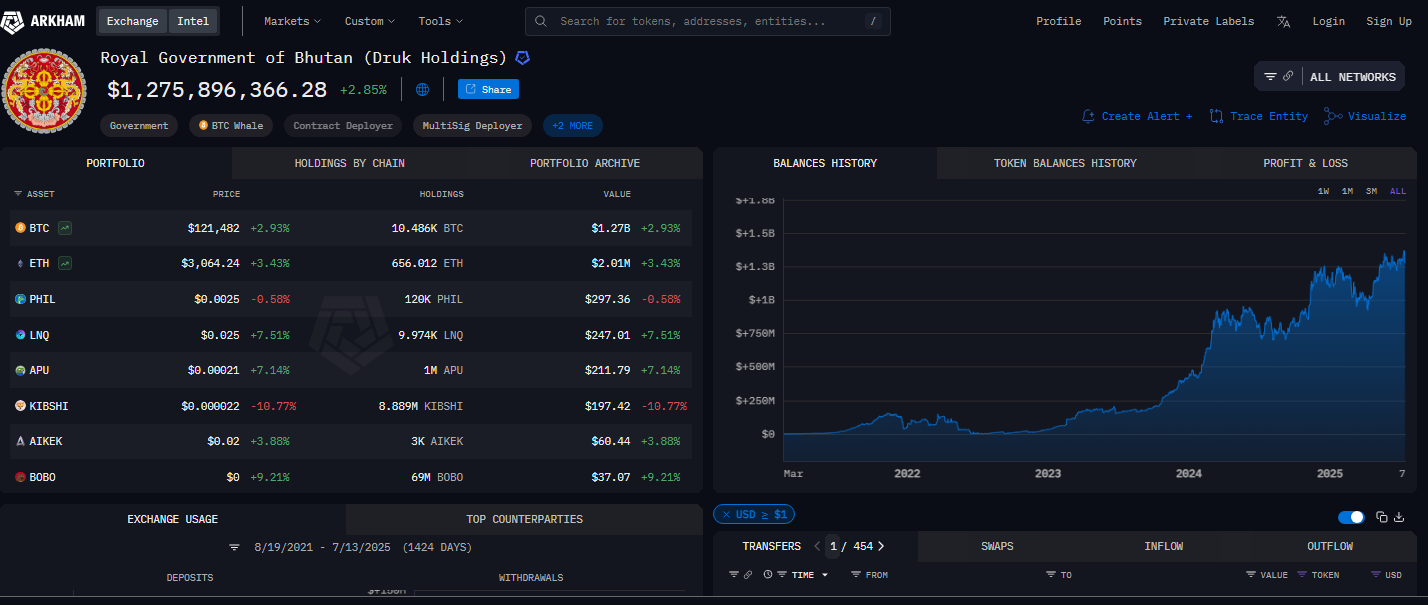1428x605 pixels.
Task: Click the date range filter icon under Exchange Usage
Action: point(234,548)
